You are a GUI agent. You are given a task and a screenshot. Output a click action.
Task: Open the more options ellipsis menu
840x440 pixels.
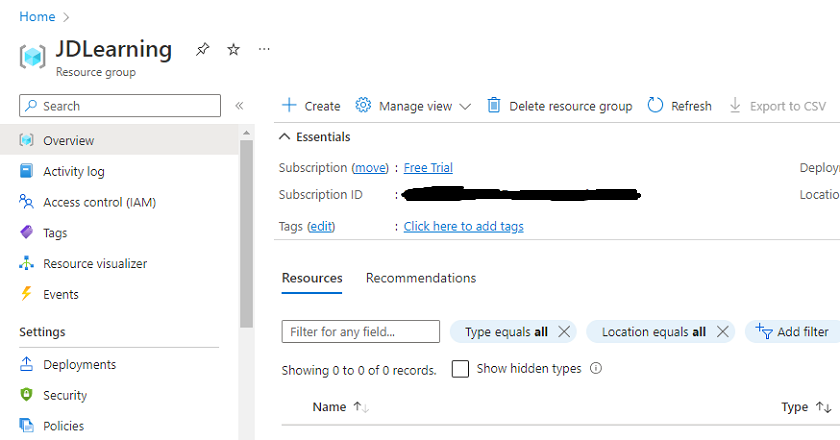(264, 49)
